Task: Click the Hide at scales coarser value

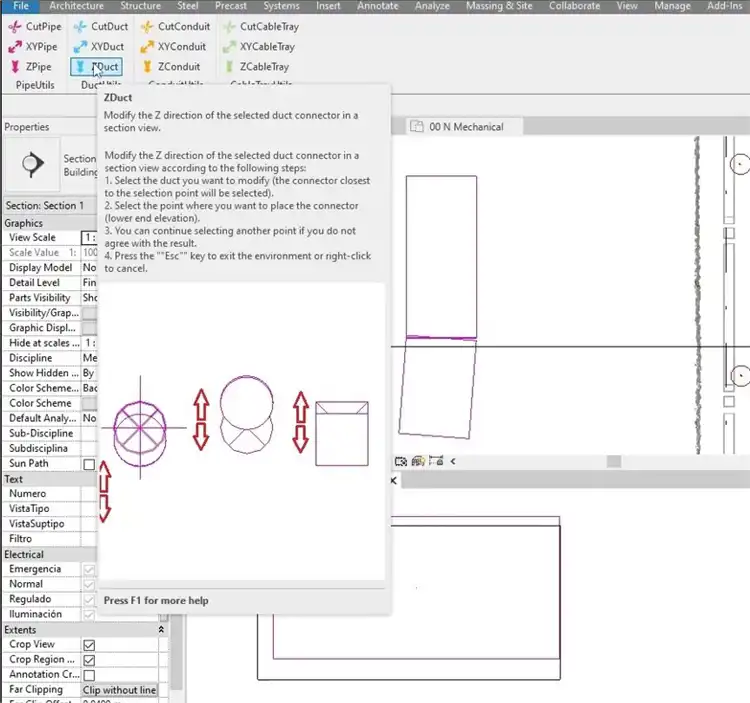Action: coord(89,343)
